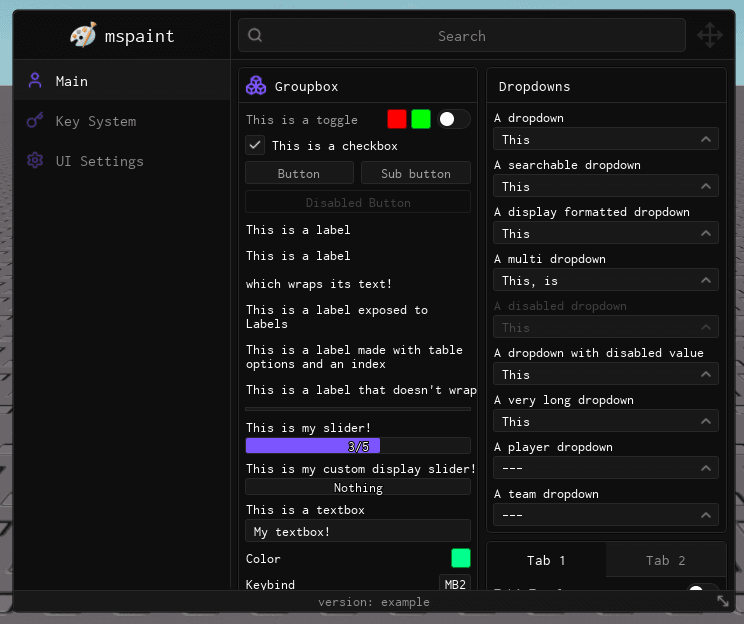Click the 'This is my slider!' 3/5 bar
The image size is (744, 624).
pos(358,446)
